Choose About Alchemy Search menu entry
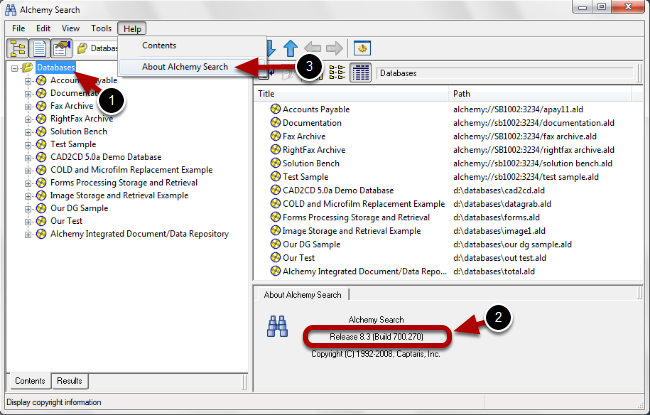 click(x=185, y=67)
